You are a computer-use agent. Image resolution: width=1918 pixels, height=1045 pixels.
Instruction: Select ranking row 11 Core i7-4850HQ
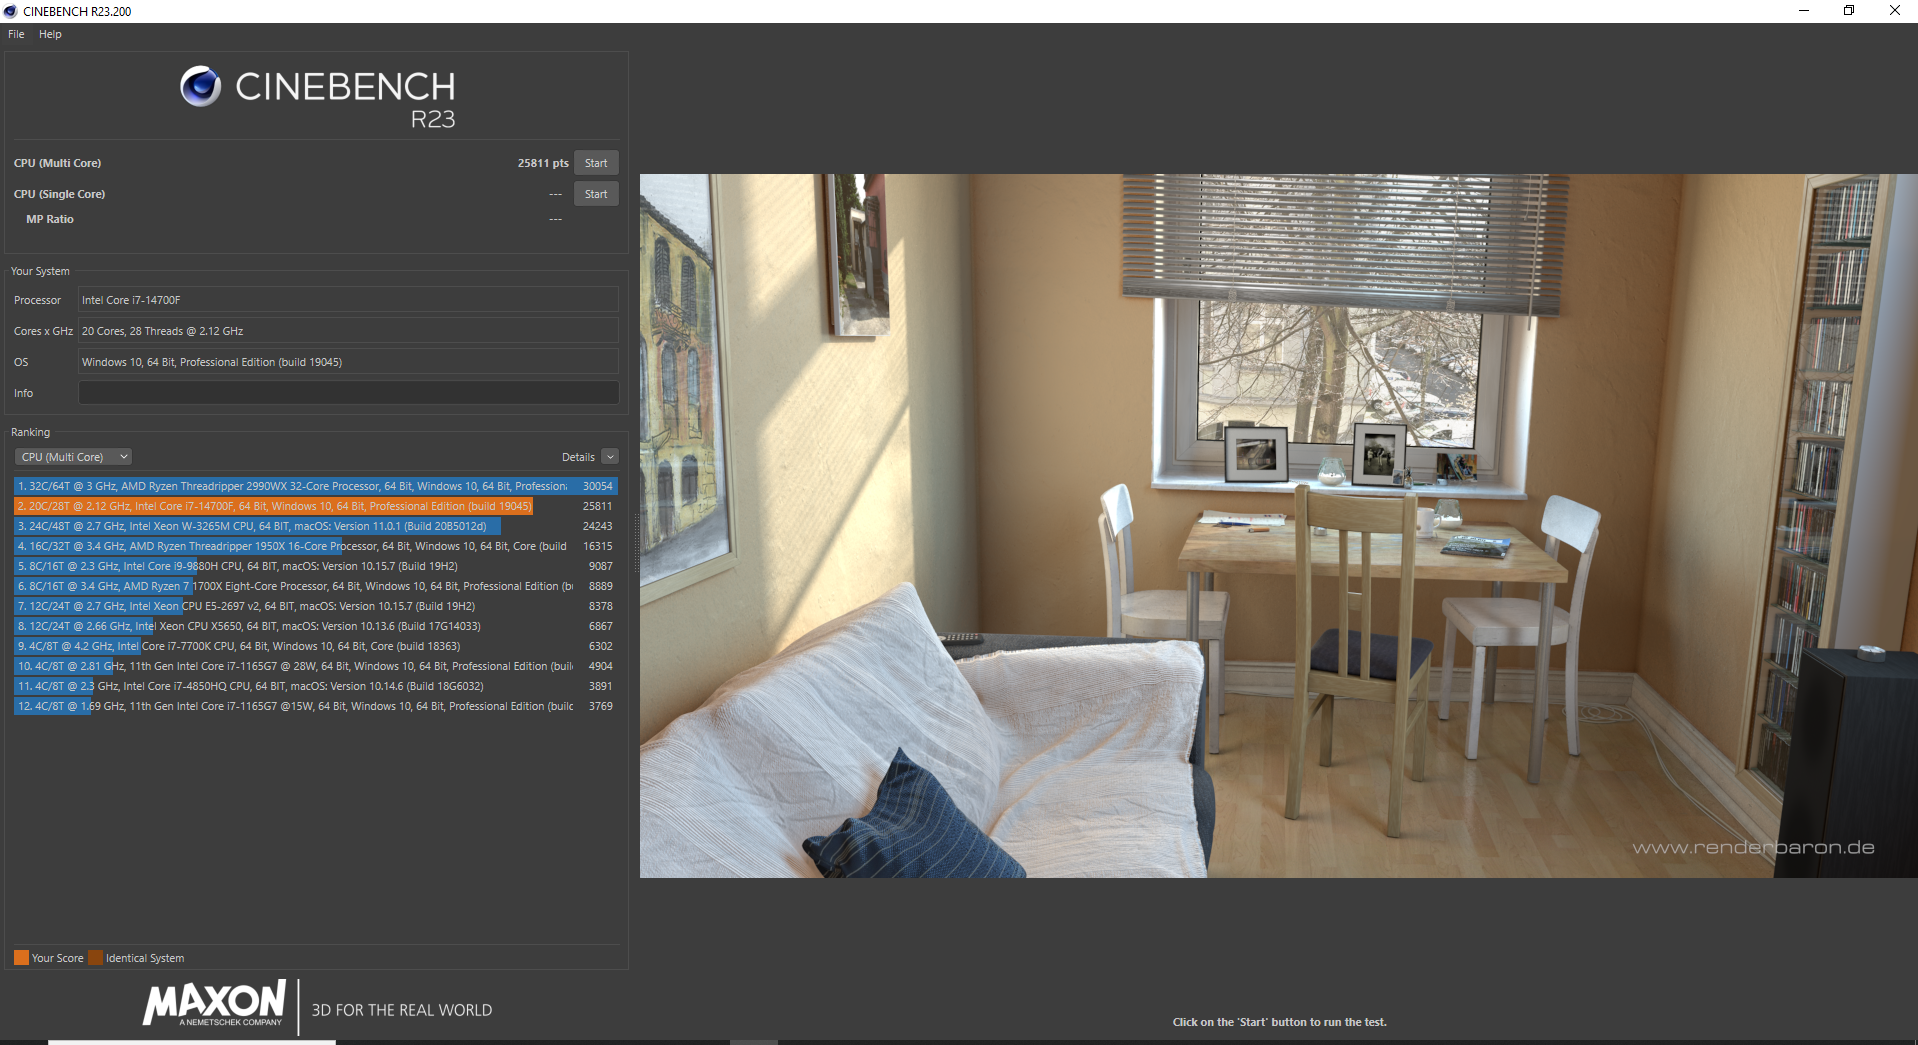tap(315, 686)
